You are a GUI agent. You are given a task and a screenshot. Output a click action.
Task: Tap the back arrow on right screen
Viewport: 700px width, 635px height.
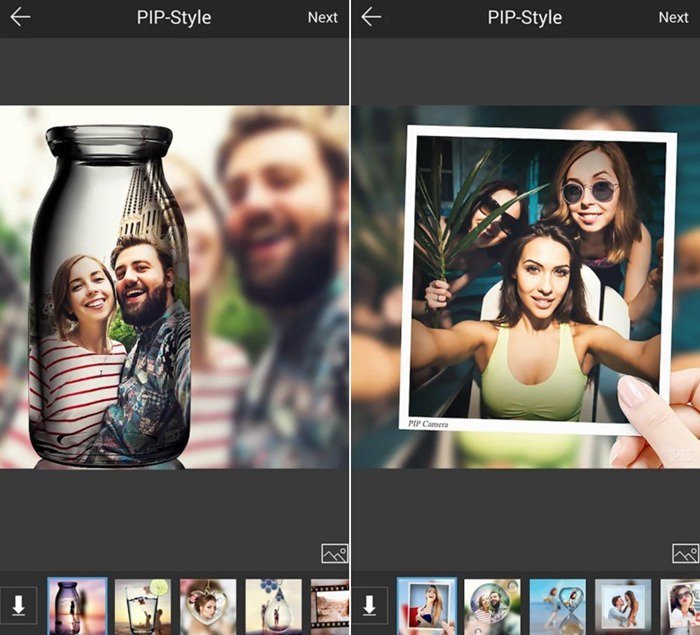371,17
